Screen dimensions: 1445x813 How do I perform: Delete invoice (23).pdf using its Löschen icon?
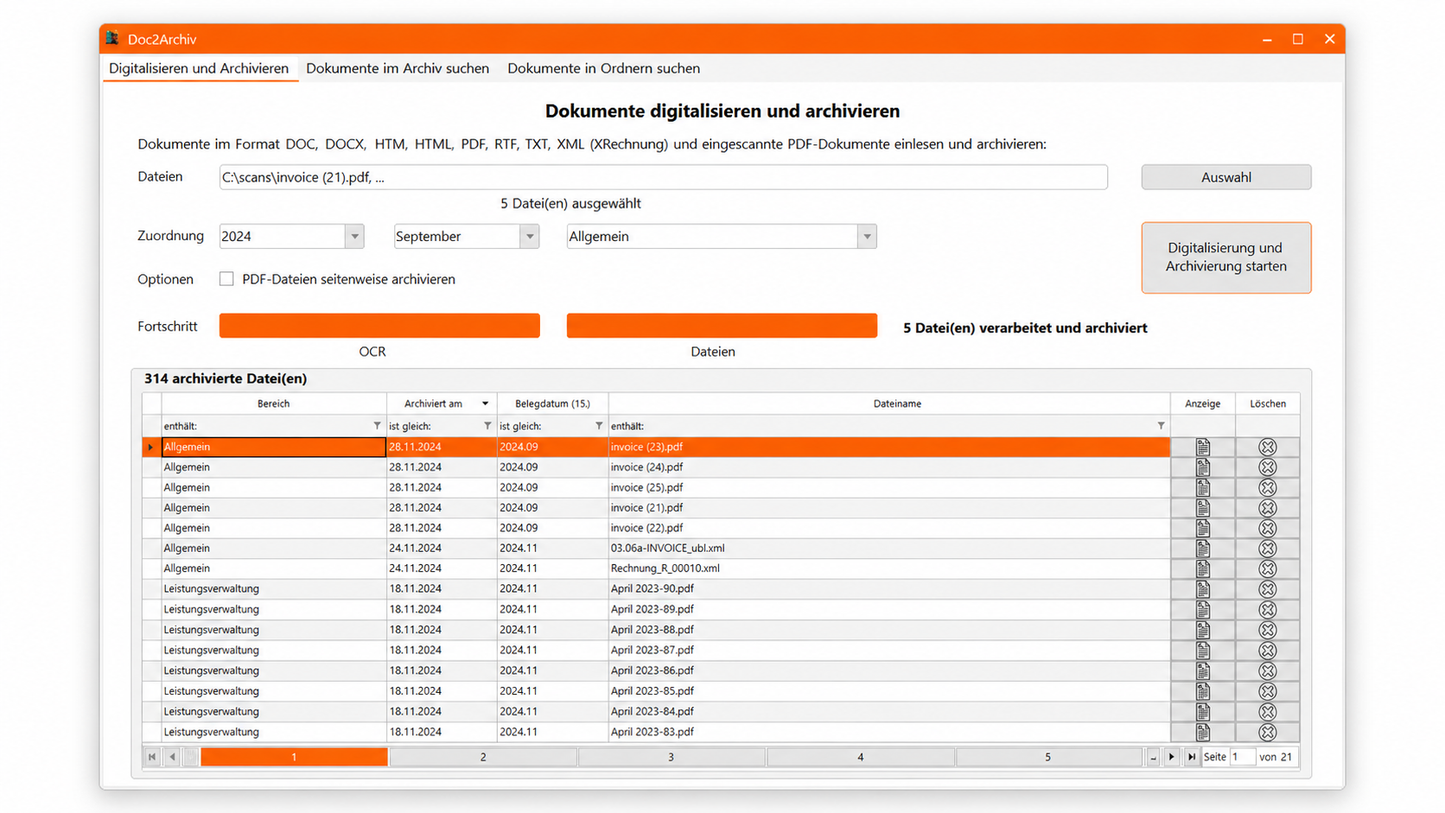[x=1267, y=447]
